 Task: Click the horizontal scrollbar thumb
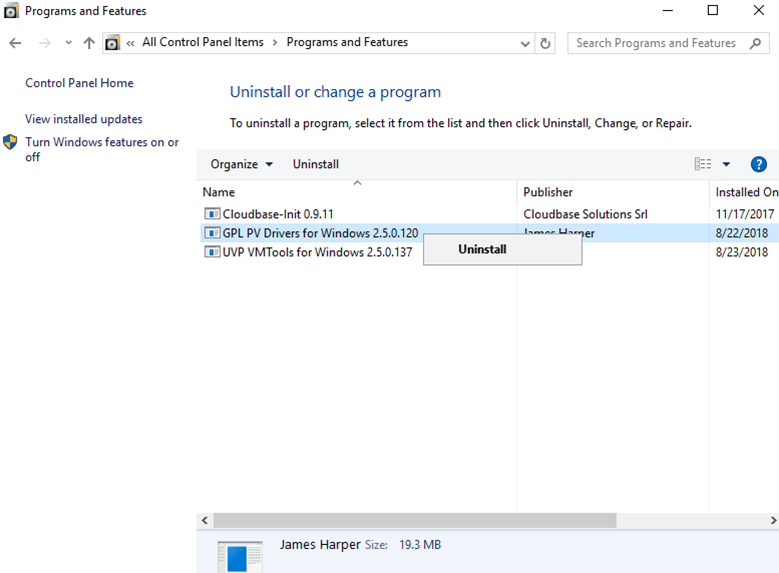415,520
